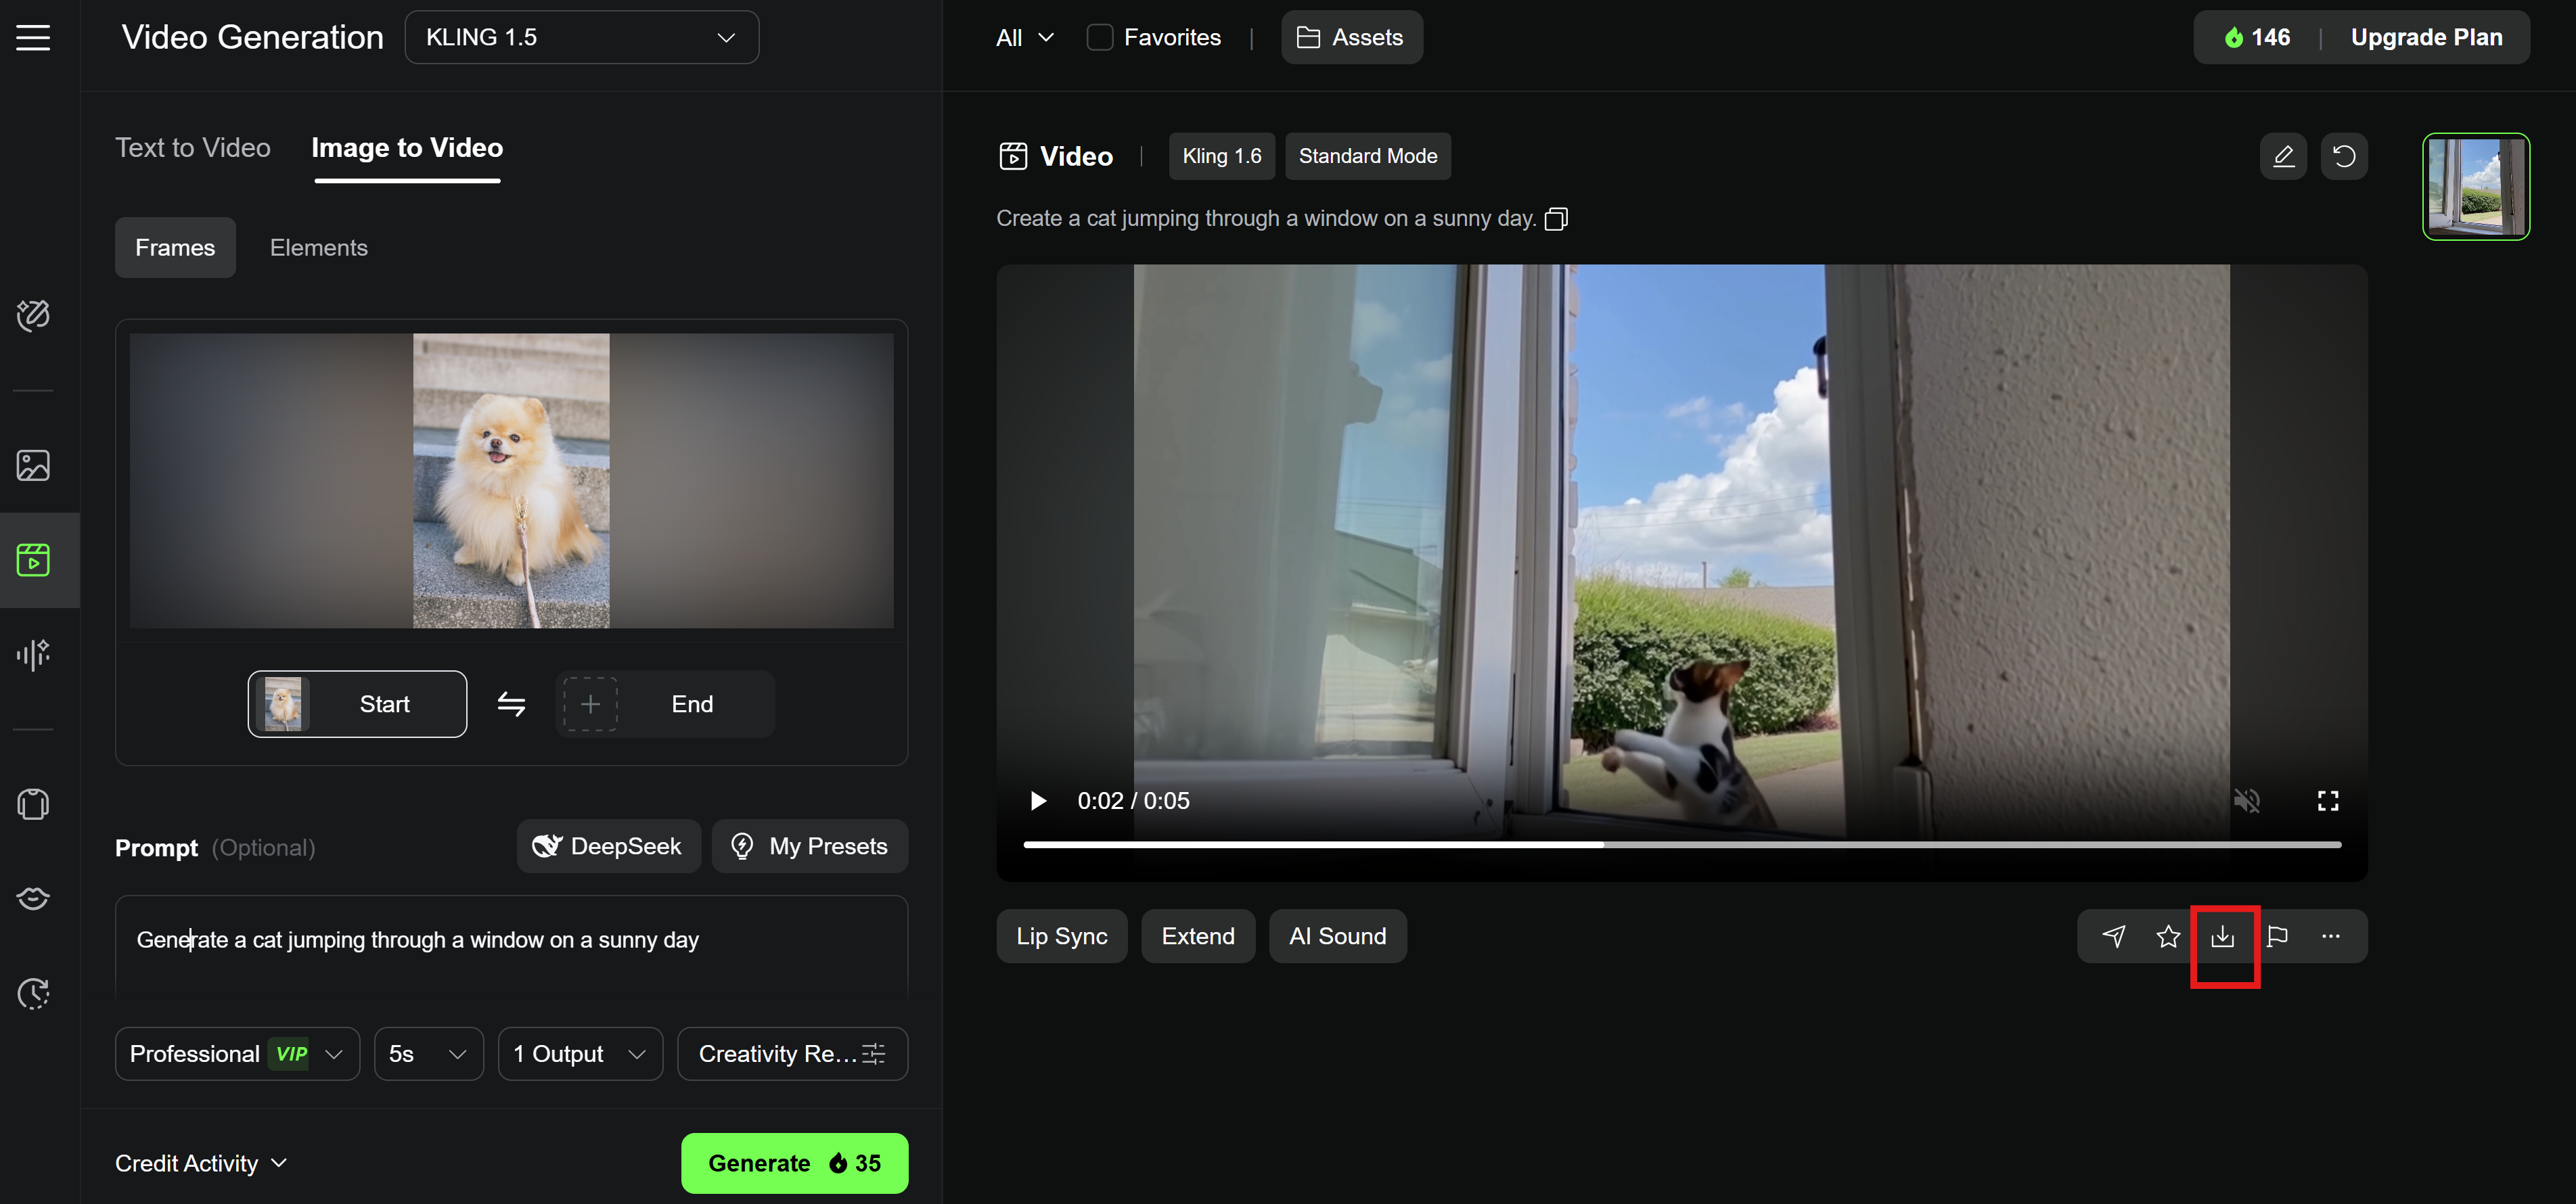Download the generated video
The width and height of the screenshot is (2576, 1204).
click(2222, 936)
